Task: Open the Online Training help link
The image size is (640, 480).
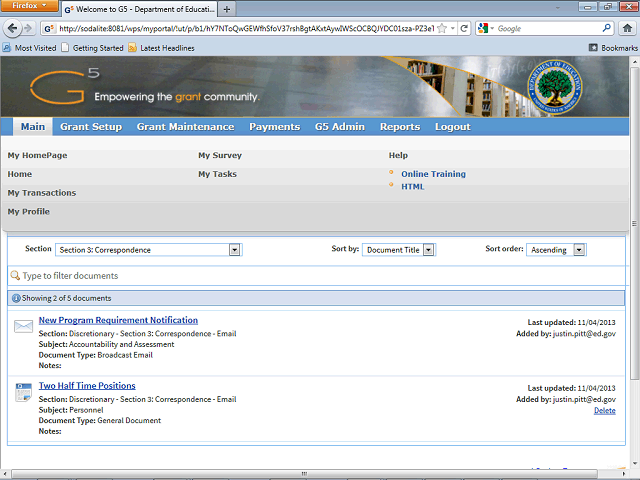Action: pos(433,174)
